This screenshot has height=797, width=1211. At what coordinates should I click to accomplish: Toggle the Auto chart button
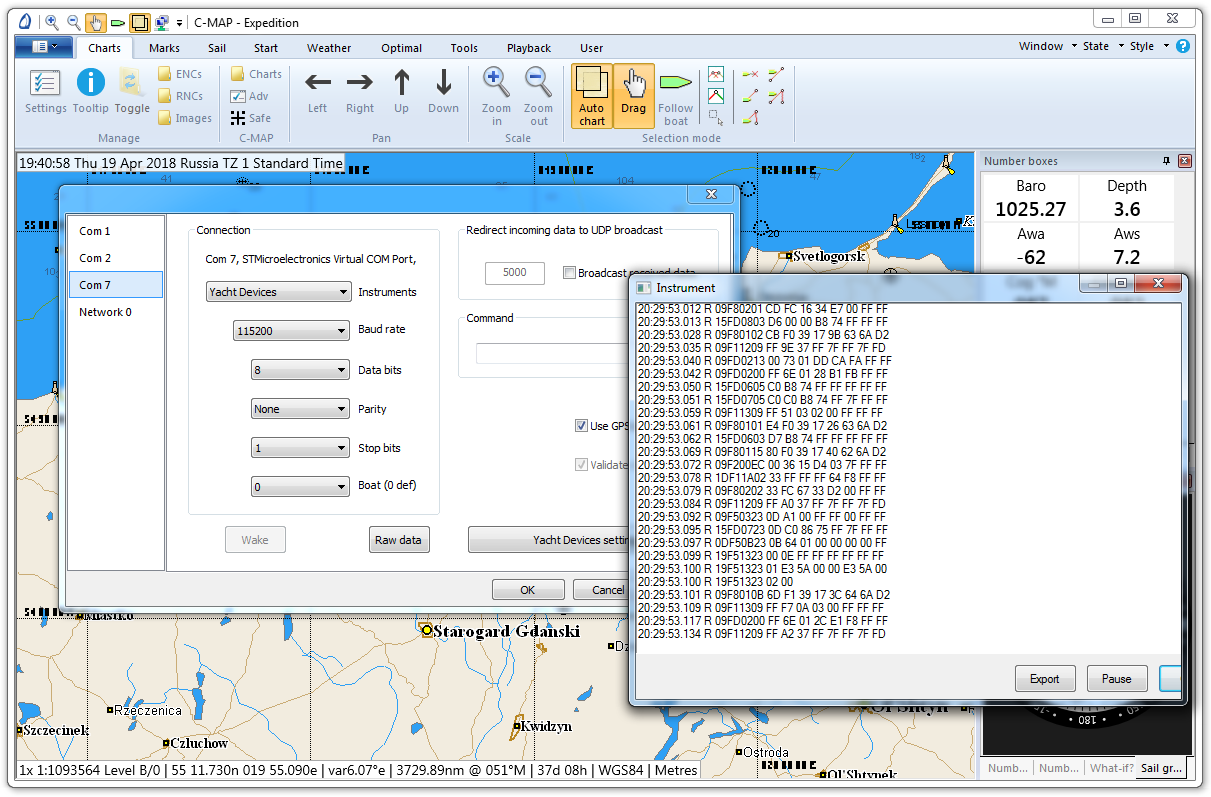tap(592, 96)
